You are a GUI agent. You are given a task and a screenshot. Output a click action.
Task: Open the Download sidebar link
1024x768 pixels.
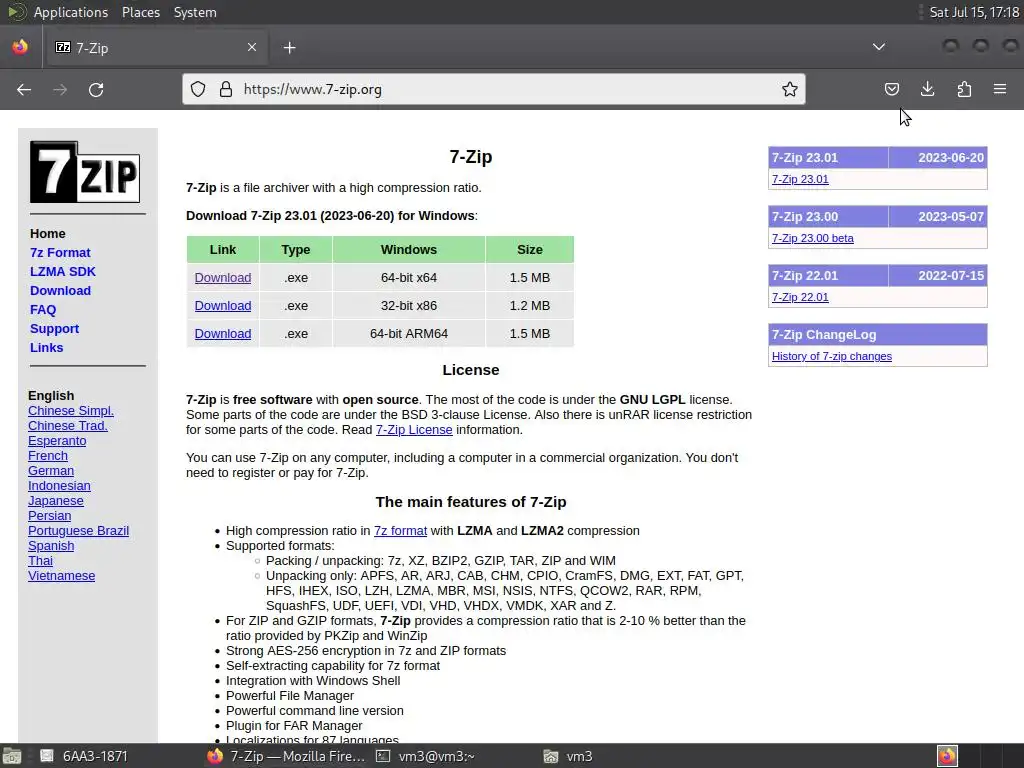pos(60,291)
